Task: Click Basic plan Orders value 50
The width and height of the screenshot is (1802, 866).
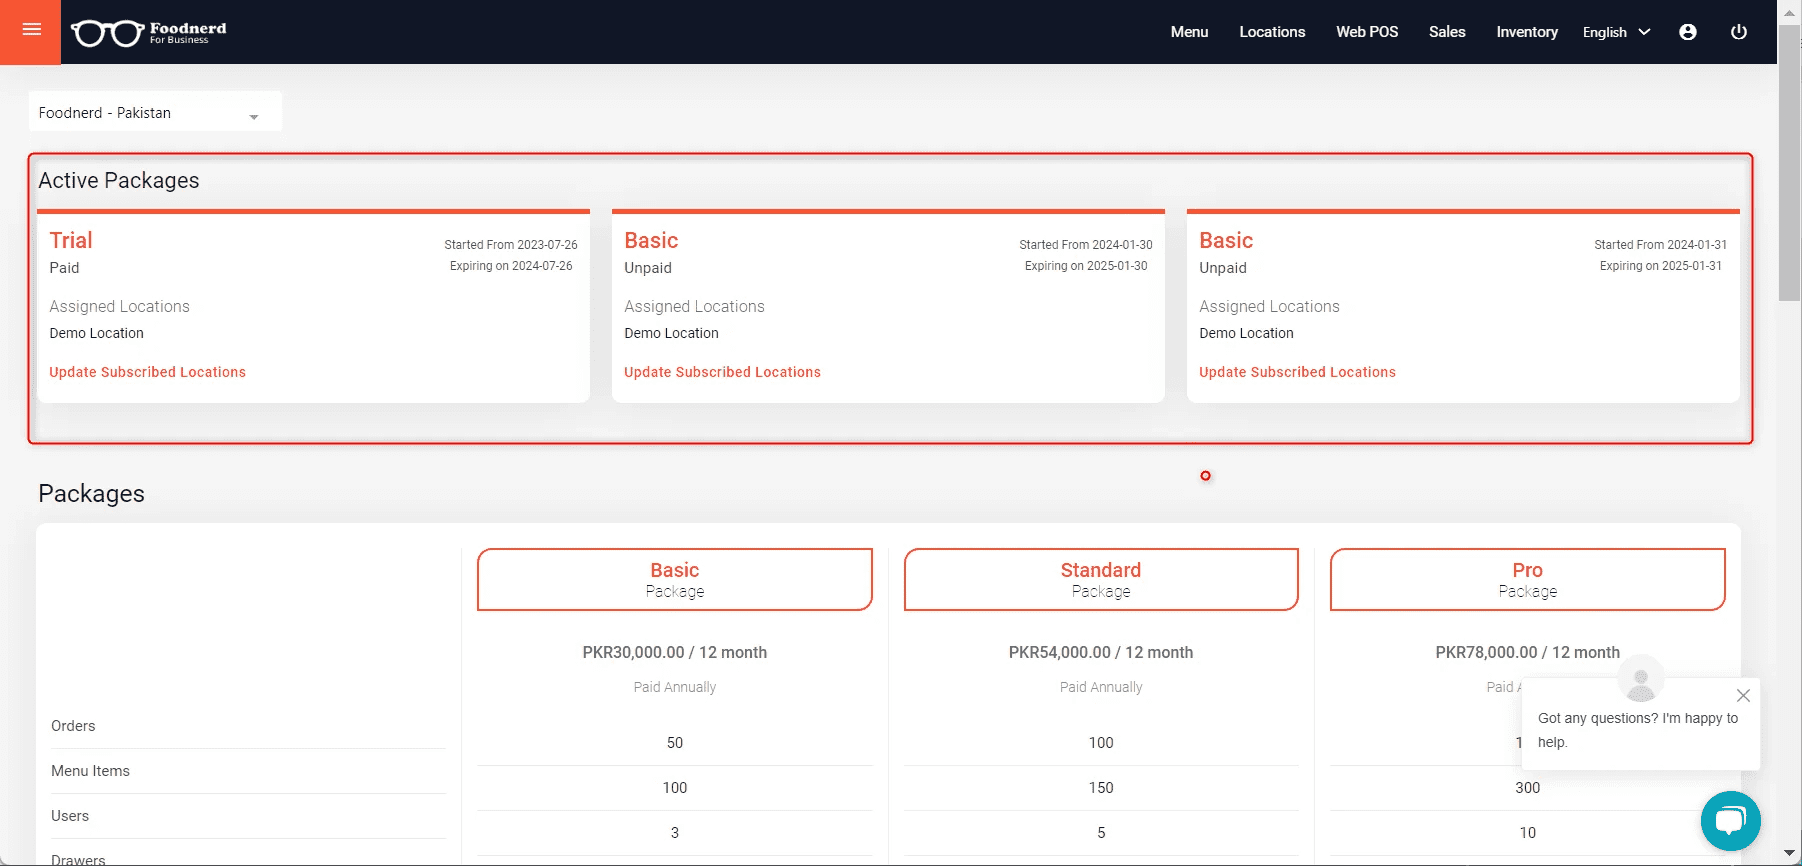Action: 675,743
